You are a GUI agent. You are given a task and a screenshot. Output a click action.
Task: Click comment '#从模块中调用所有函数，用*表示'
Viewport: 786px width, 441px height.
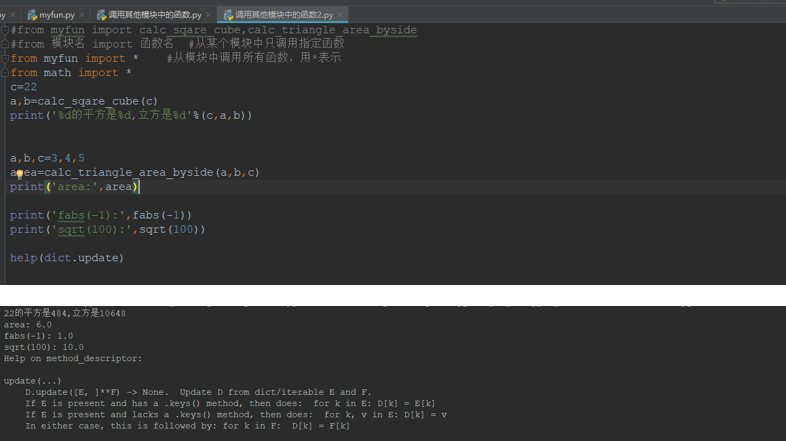pos(254,58)
